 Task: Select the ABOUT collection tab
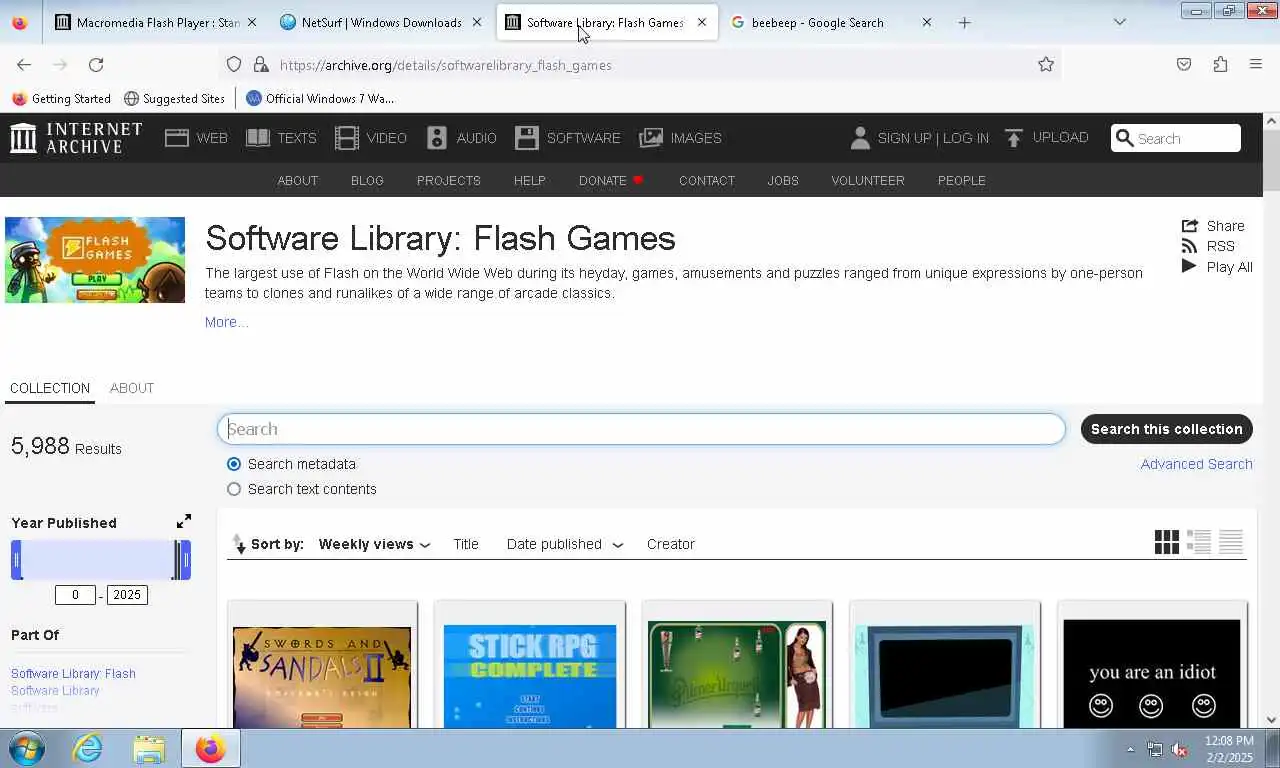tap(132, 388)
